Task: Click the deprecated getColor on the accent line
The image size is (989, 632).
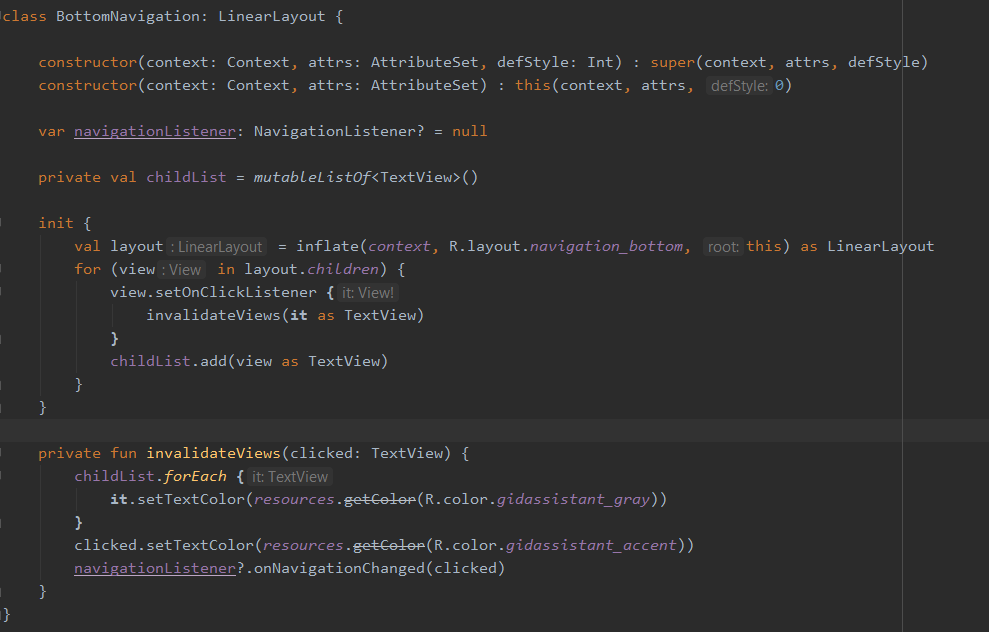Action: pos(389,546)
